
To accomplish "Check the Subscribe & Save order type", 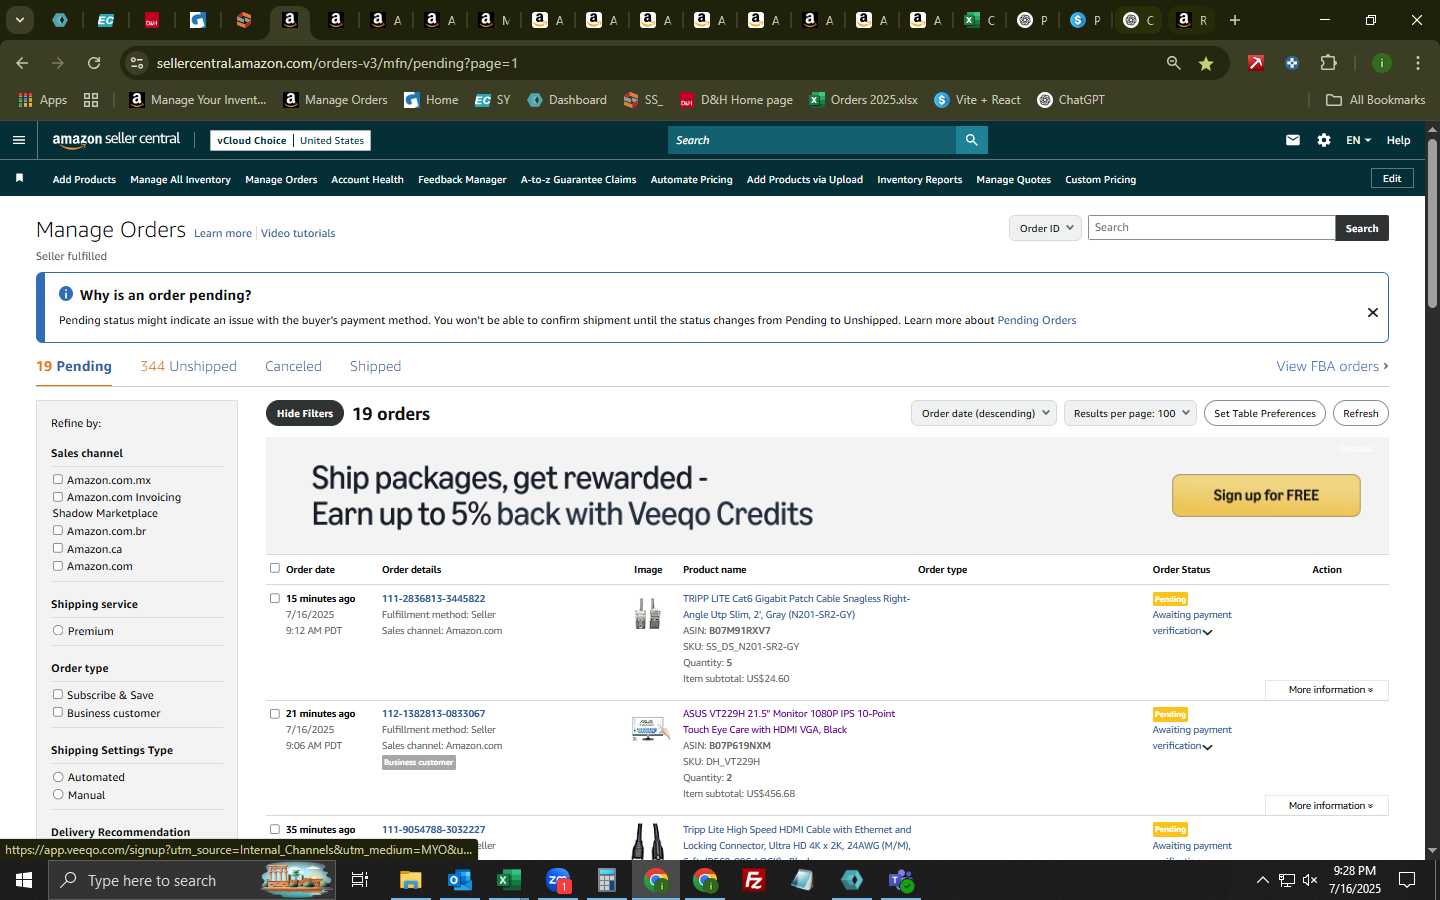I will tap(58, 695).
